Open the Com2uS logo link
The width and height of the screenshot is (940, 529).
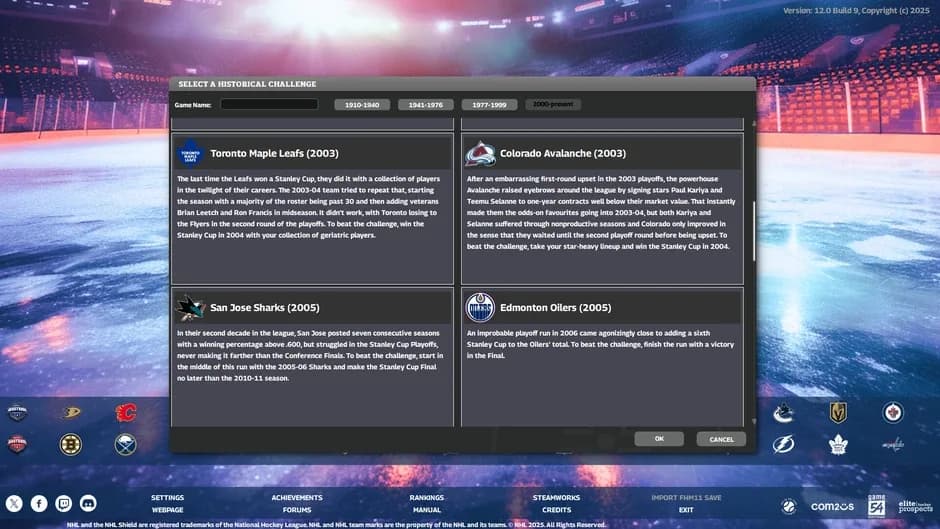coord(832,507)
